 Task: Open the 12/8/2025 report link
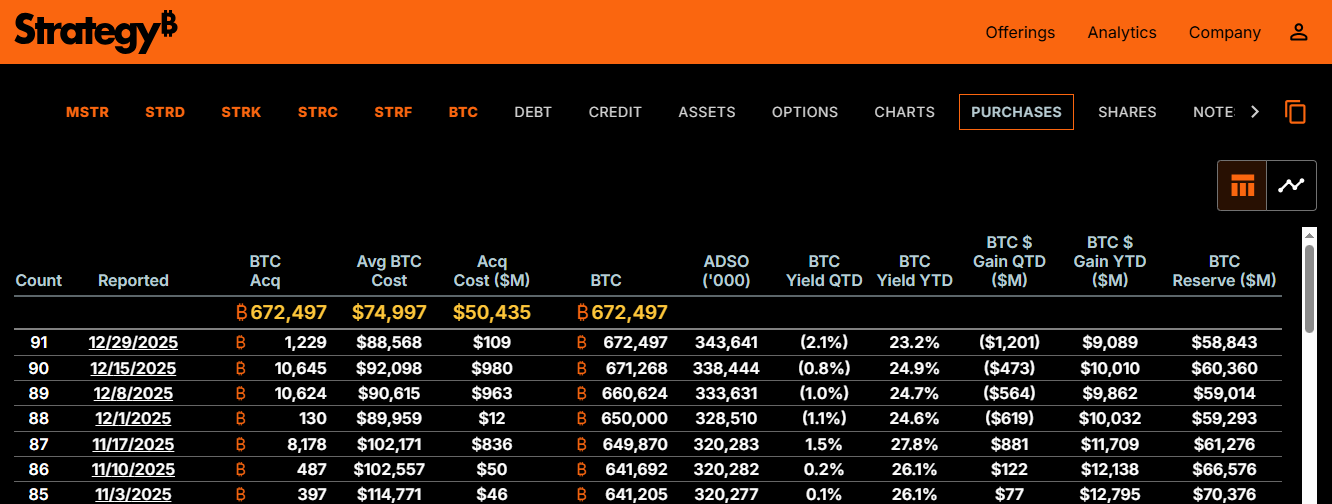coord(133,393)
